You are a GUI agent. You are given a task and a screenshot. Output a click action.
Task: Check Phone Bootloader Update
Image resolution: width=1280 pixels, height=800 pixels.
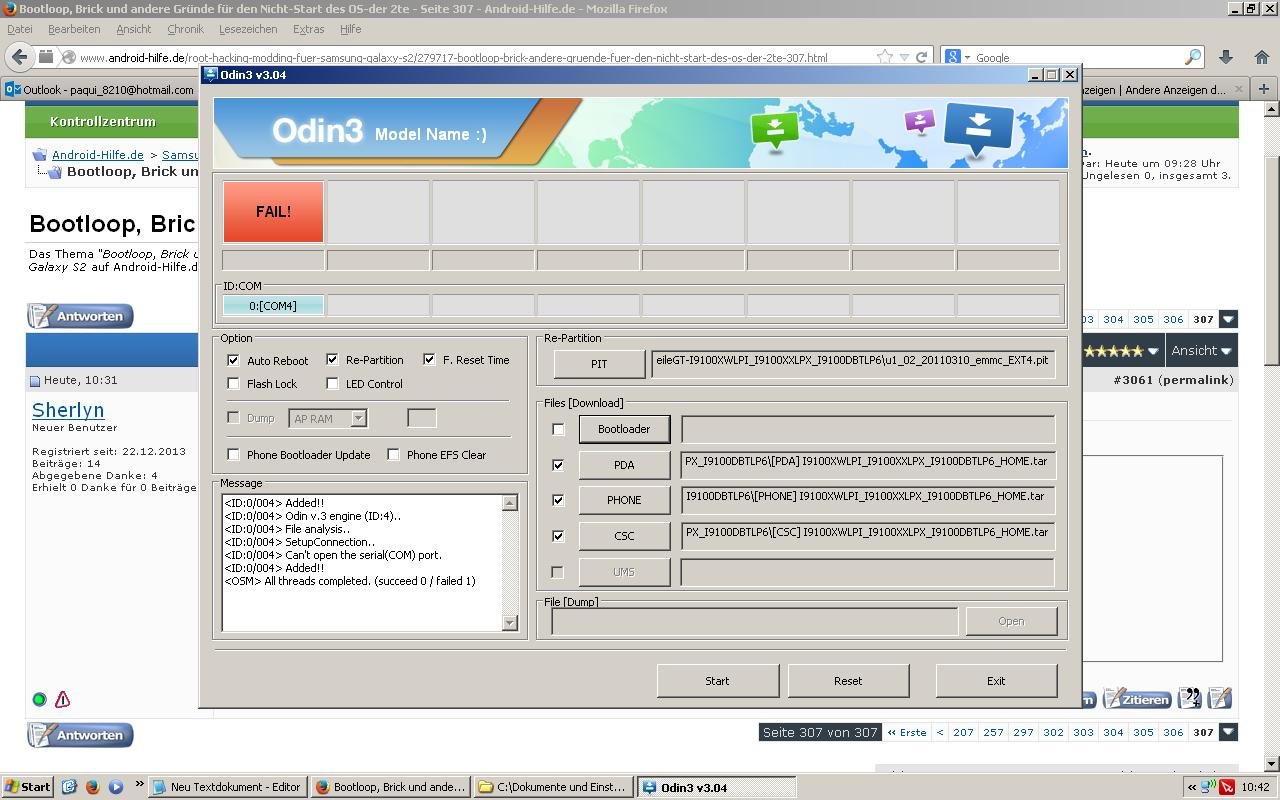pyautogui.click(x=233, y=455)
